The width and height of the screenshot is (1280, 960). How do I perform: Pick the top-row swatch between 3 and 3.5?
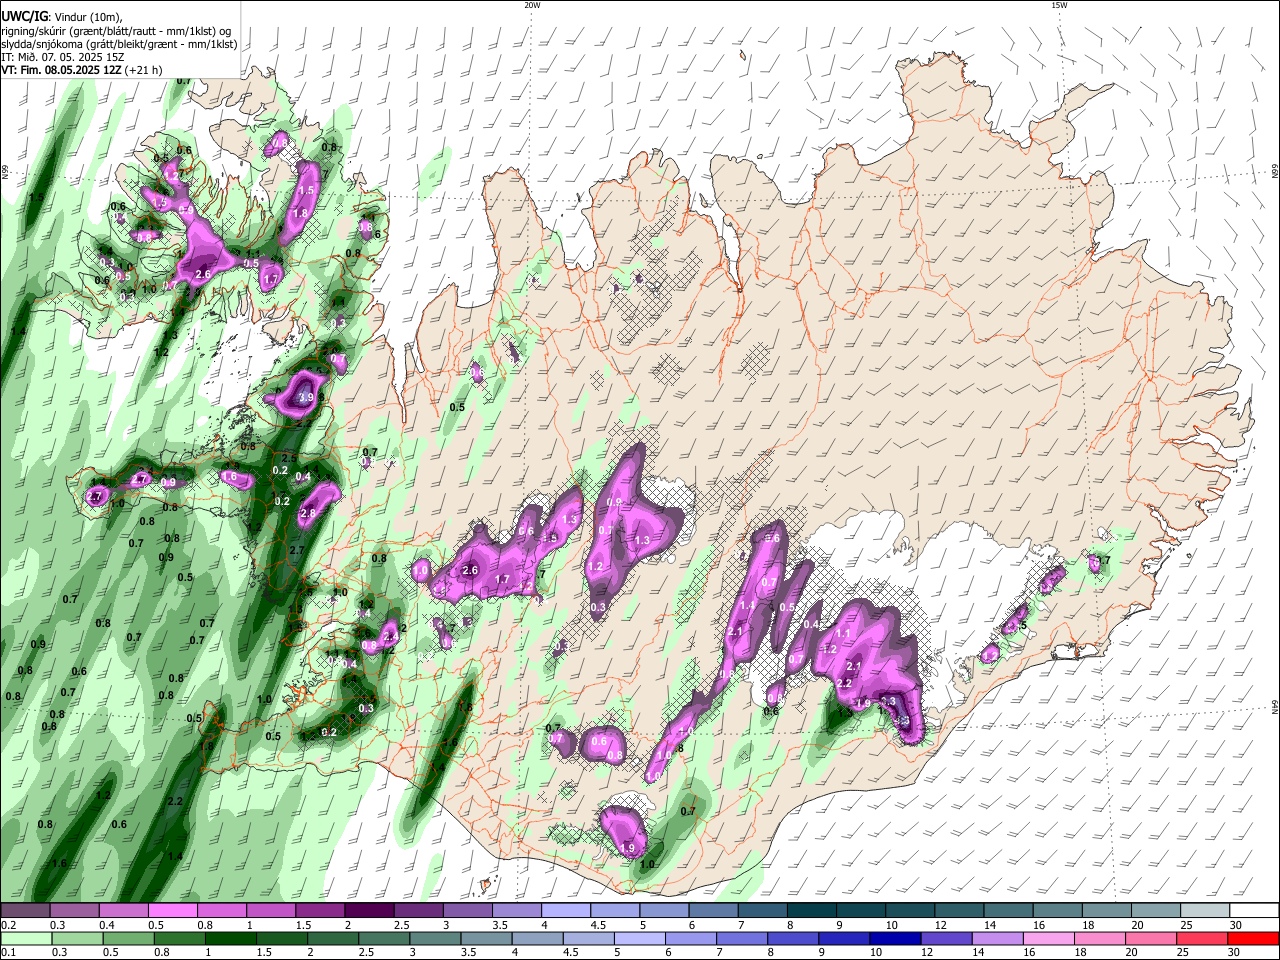coord(466,911)
